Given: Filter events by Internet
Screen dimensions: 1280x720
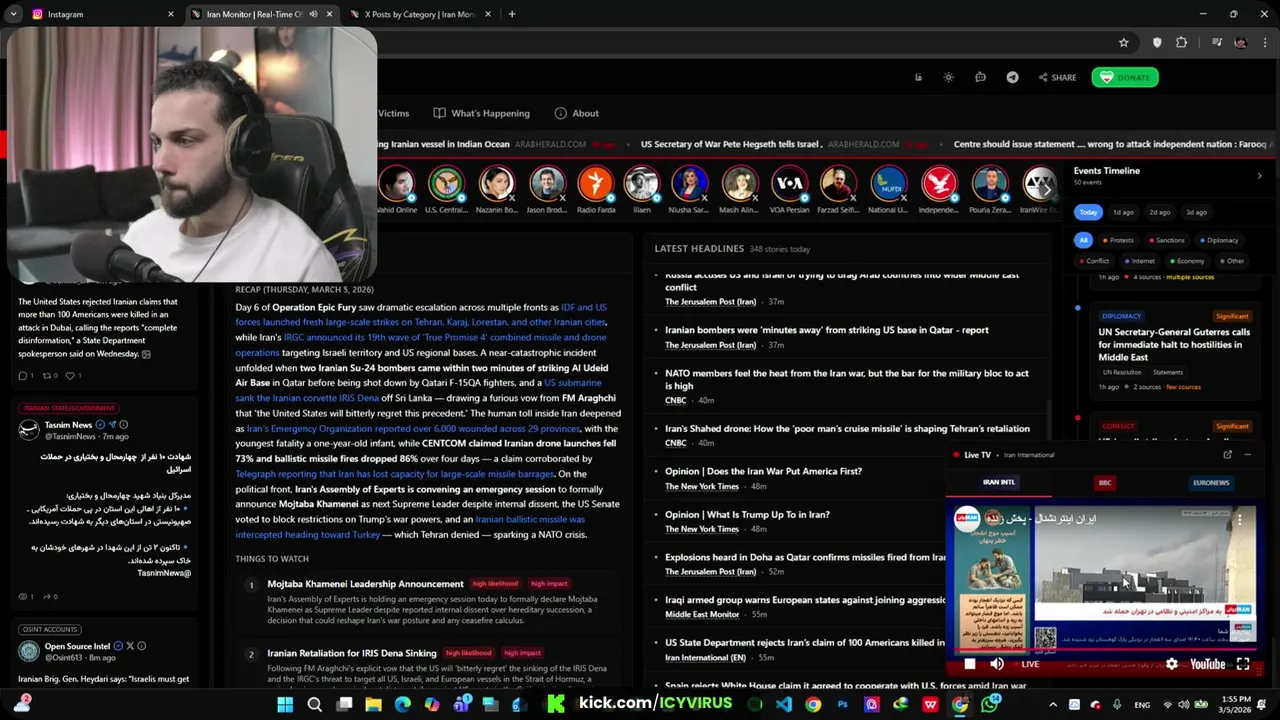Looking at the screenshot, I should (x=1139, y=261).
